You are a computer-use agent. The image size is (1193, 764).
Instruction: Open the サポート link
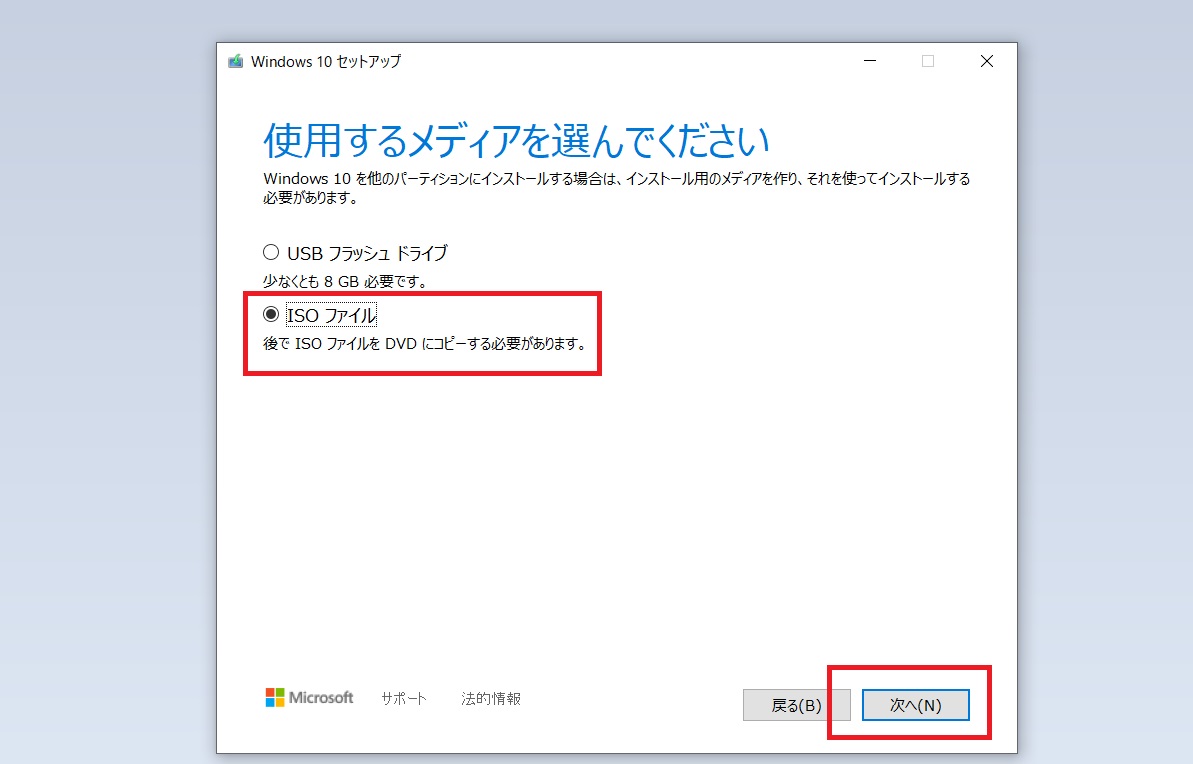click(x=403, y=699)
